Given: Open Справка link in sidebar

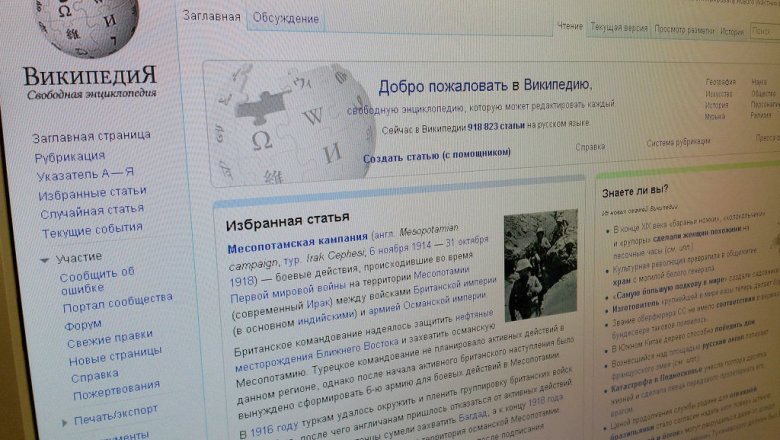Looking at the screenshot, I should click(x=95, y=376).
